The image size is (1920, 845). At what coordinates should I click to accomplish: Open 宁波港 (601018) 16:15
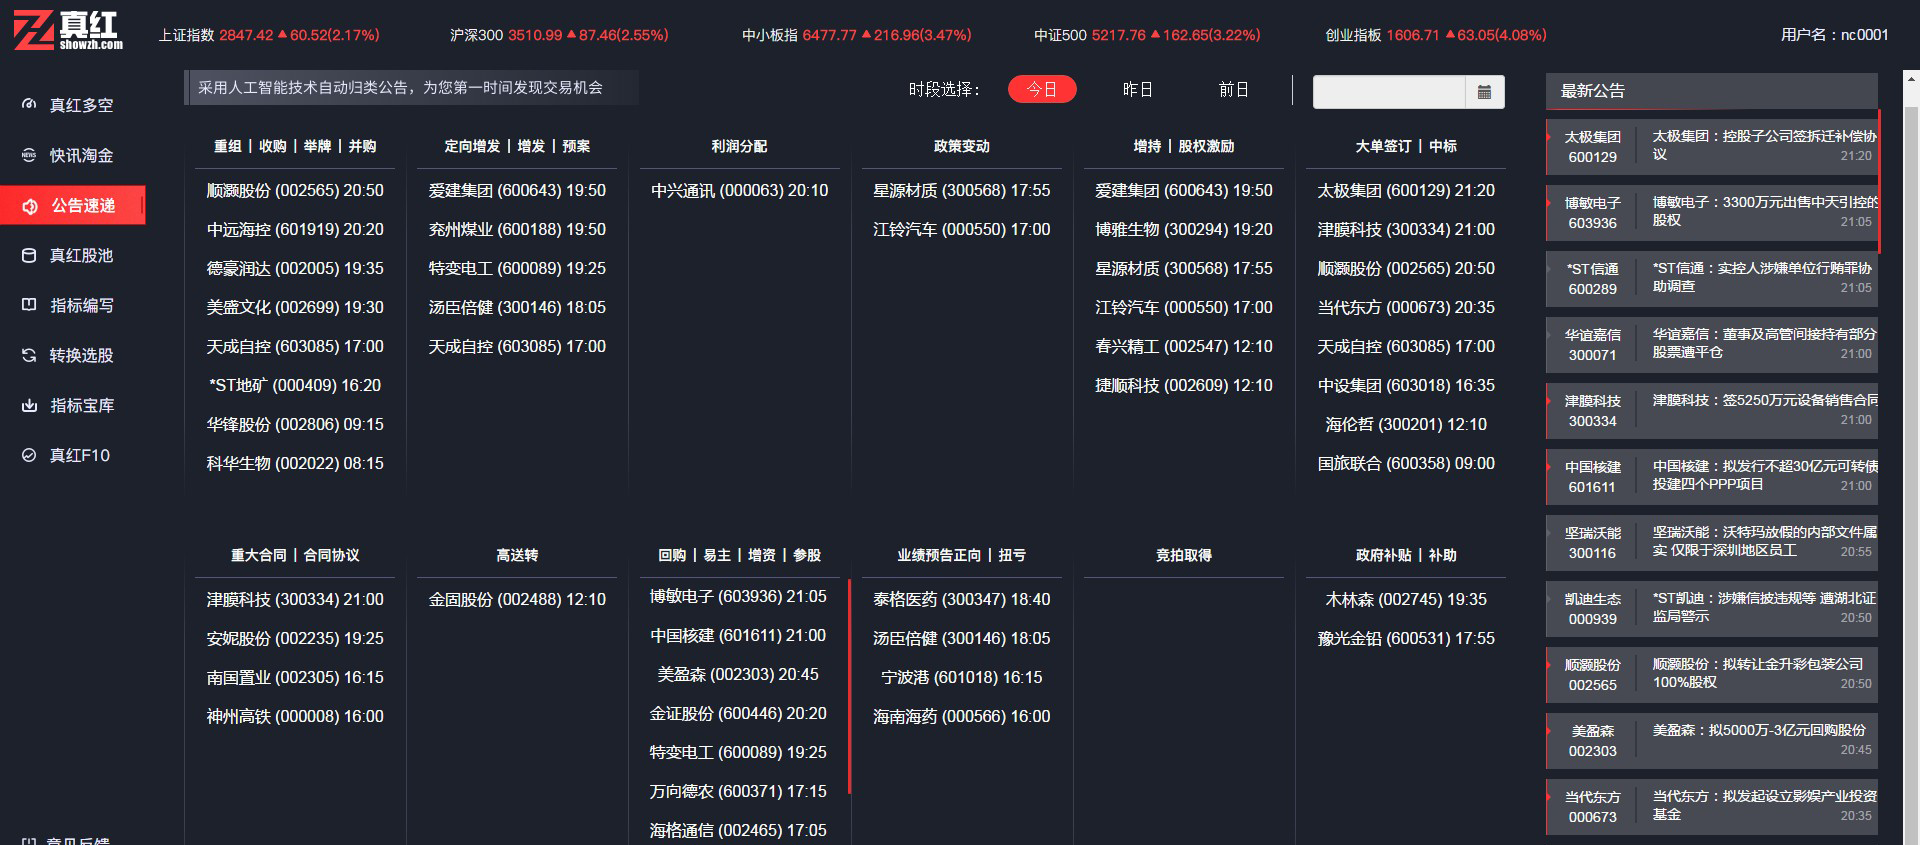pos(961,677)
